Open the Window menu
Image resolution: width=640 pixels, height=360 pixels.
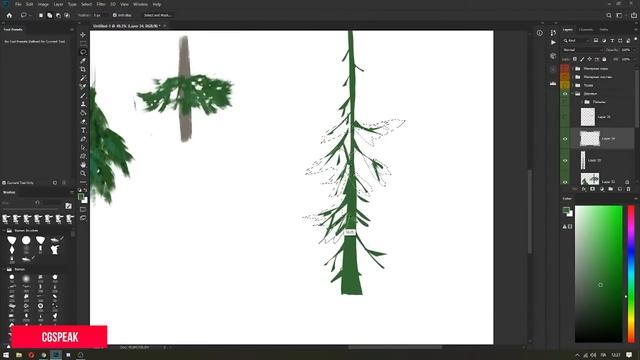click(140, 4)
